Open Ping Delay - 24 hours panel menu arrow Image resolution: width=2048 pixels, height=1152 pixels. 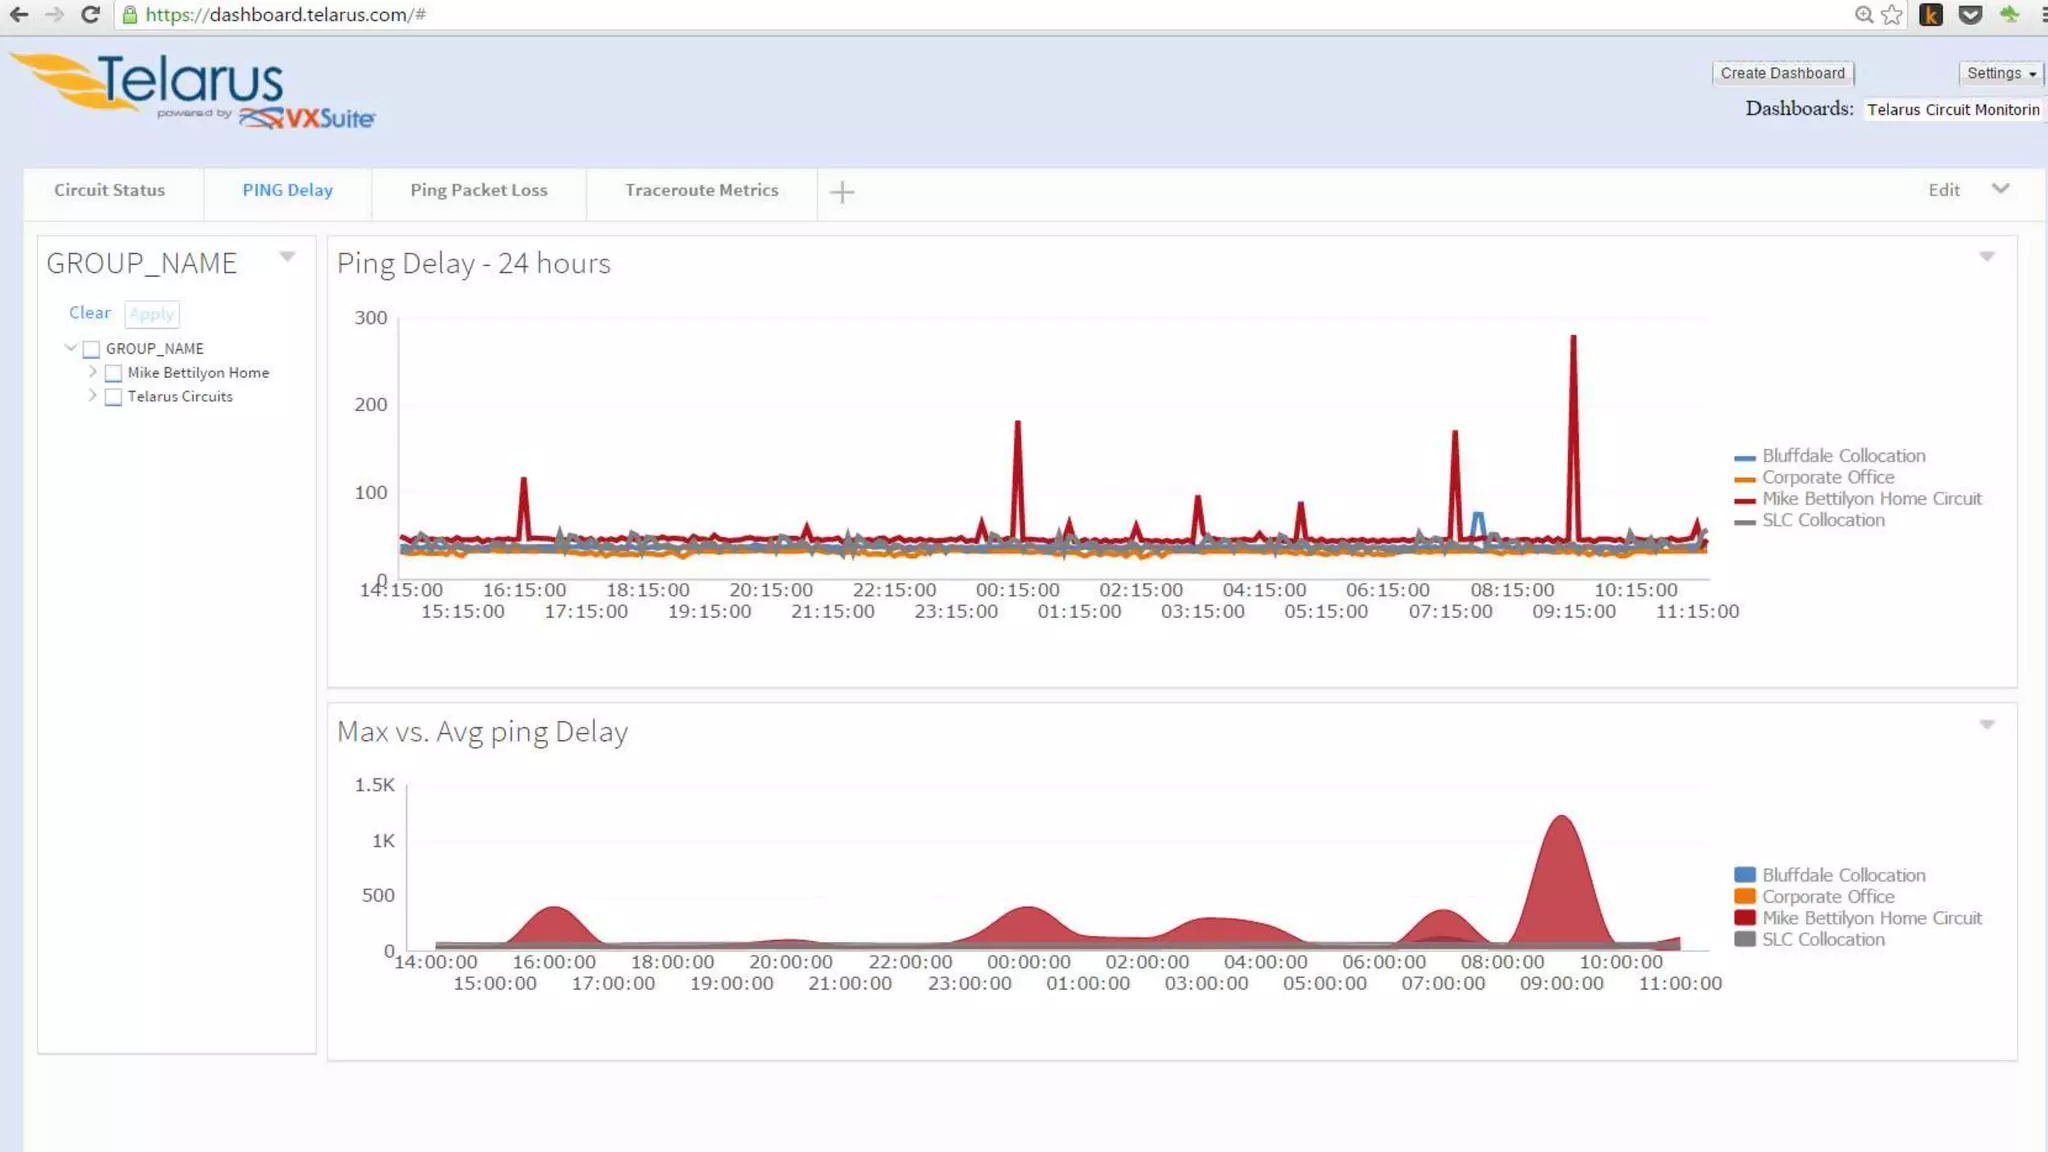(x=1987, y=257)
